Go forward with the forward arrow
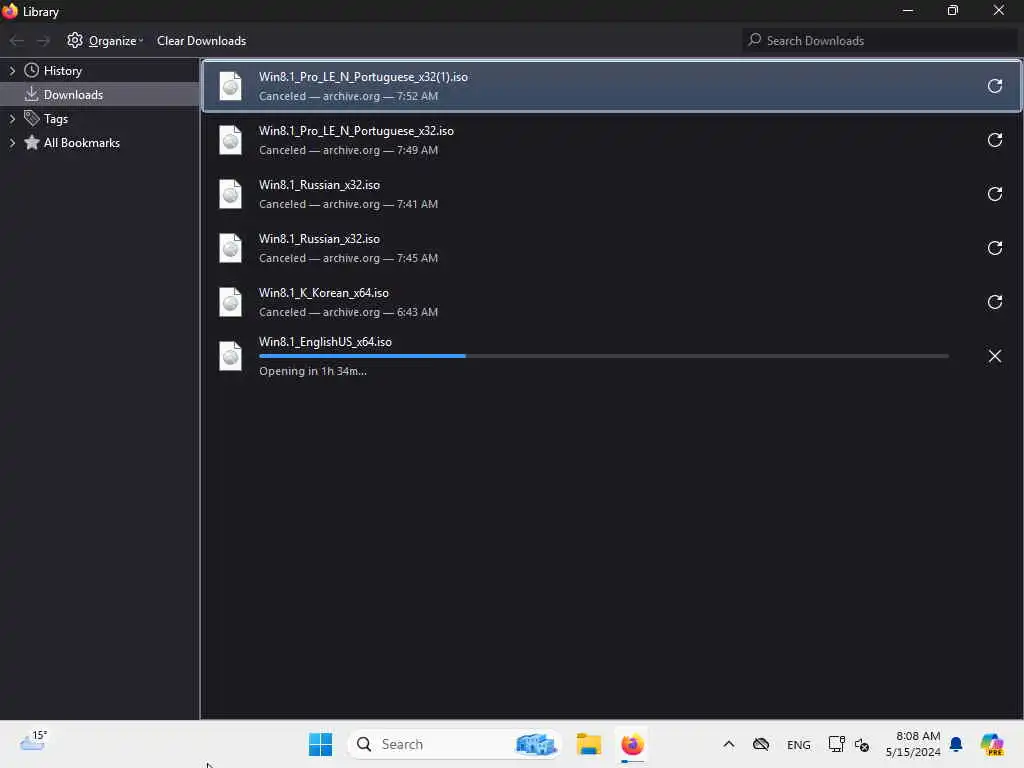 [43, 40]
